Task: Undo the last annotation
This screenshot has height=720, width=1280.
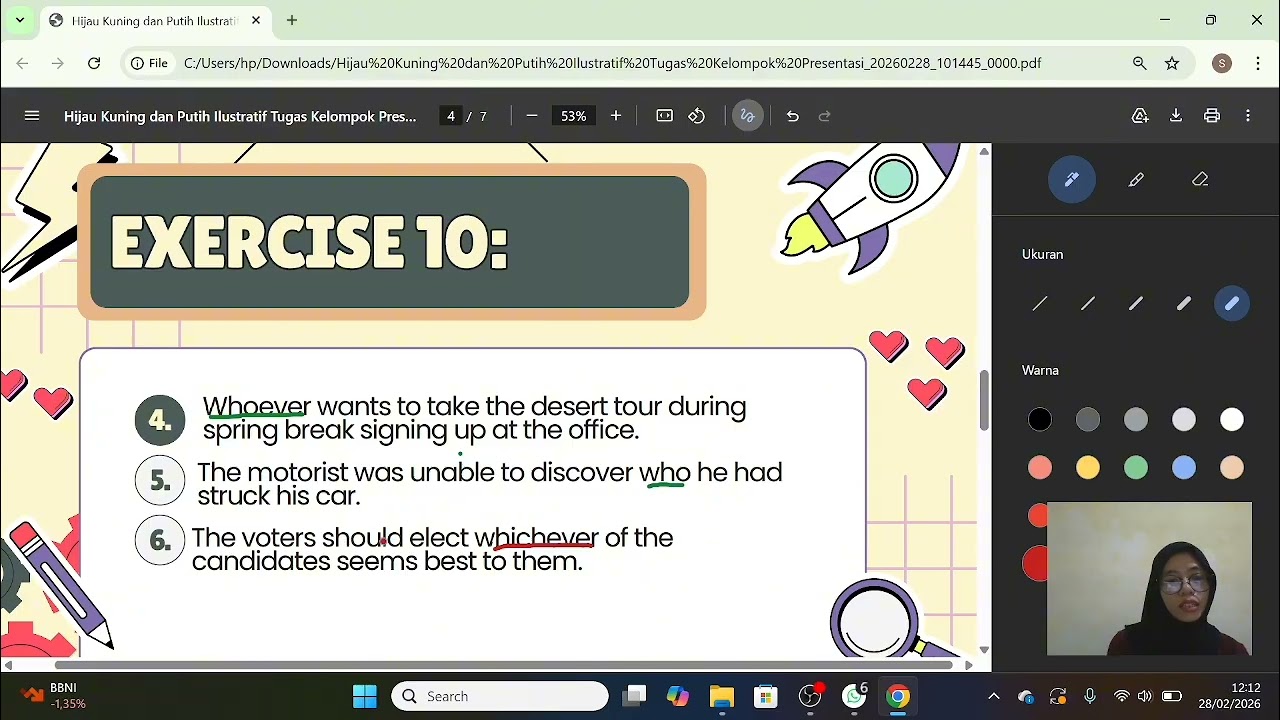Action: (x=793, y=116)
